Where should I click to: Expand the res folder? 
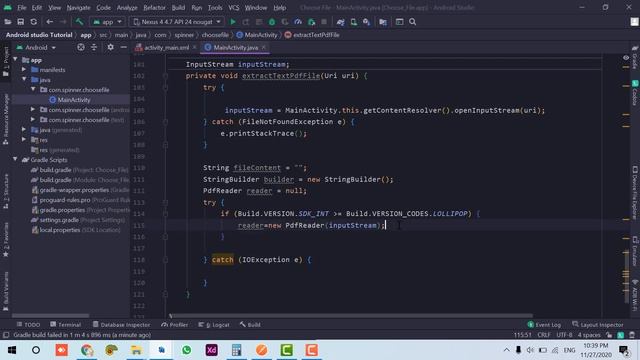point(24,140)
